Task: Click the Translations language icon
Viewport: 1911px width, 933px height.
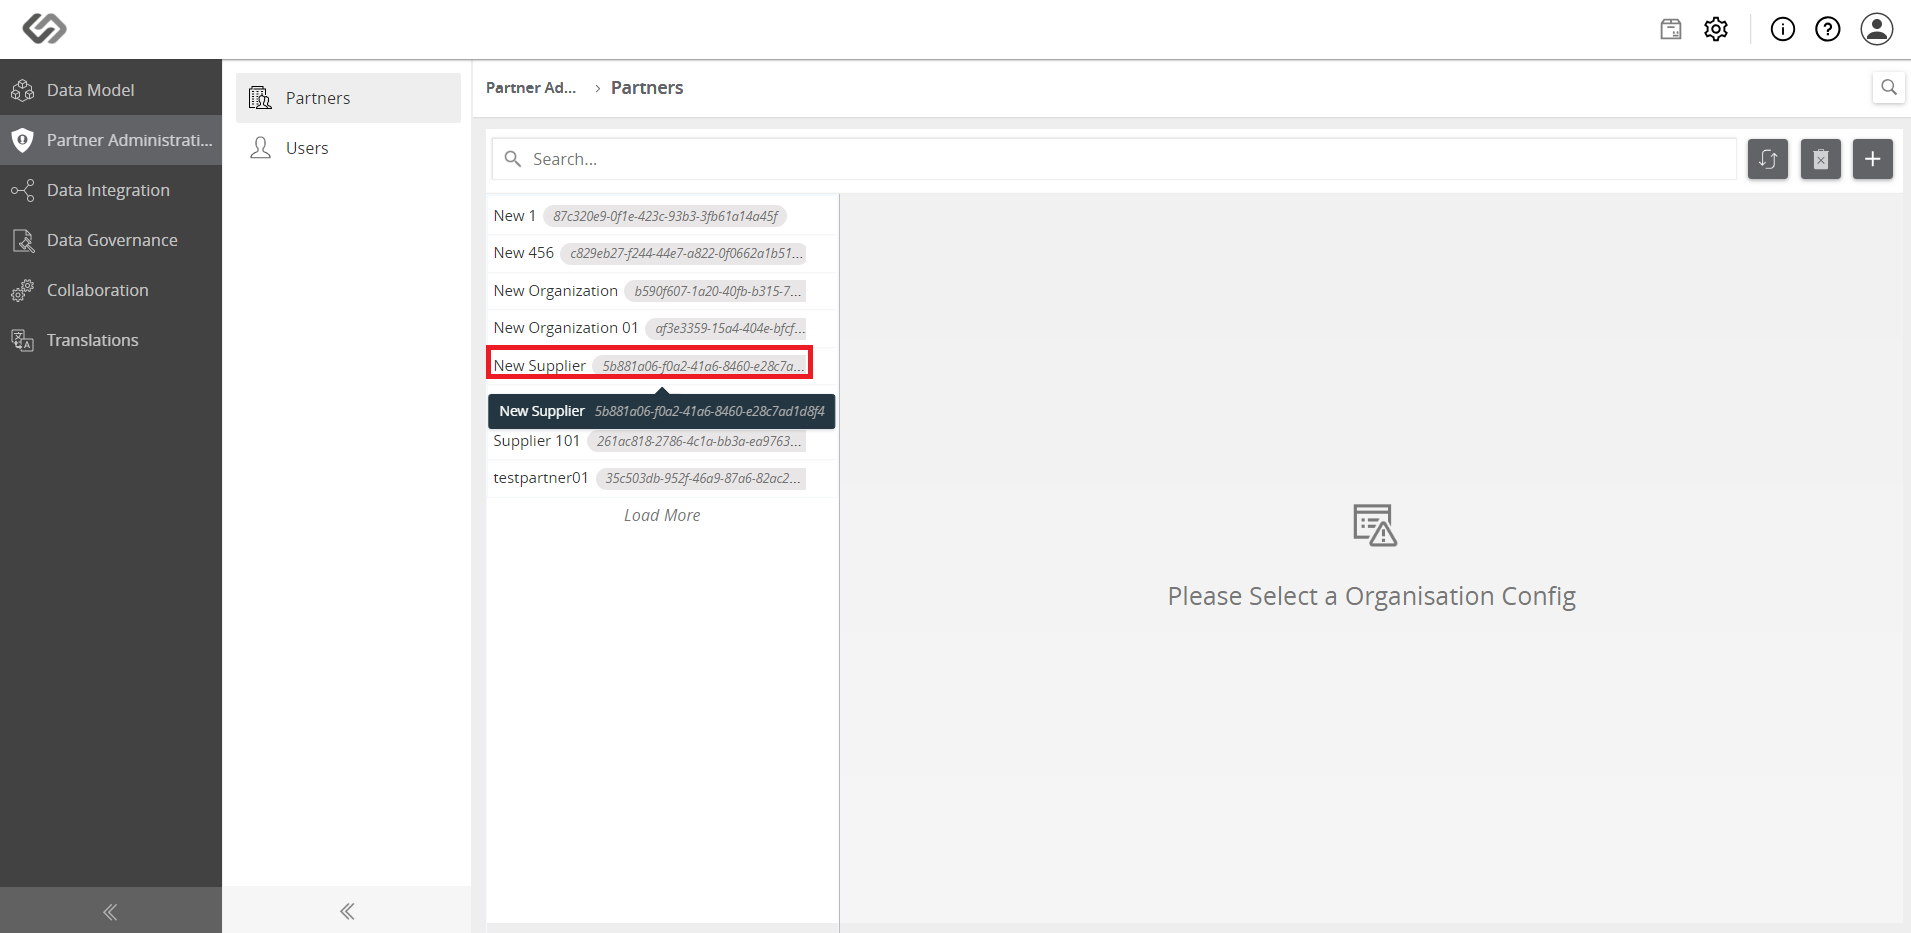Action: [x=23, y=340]
